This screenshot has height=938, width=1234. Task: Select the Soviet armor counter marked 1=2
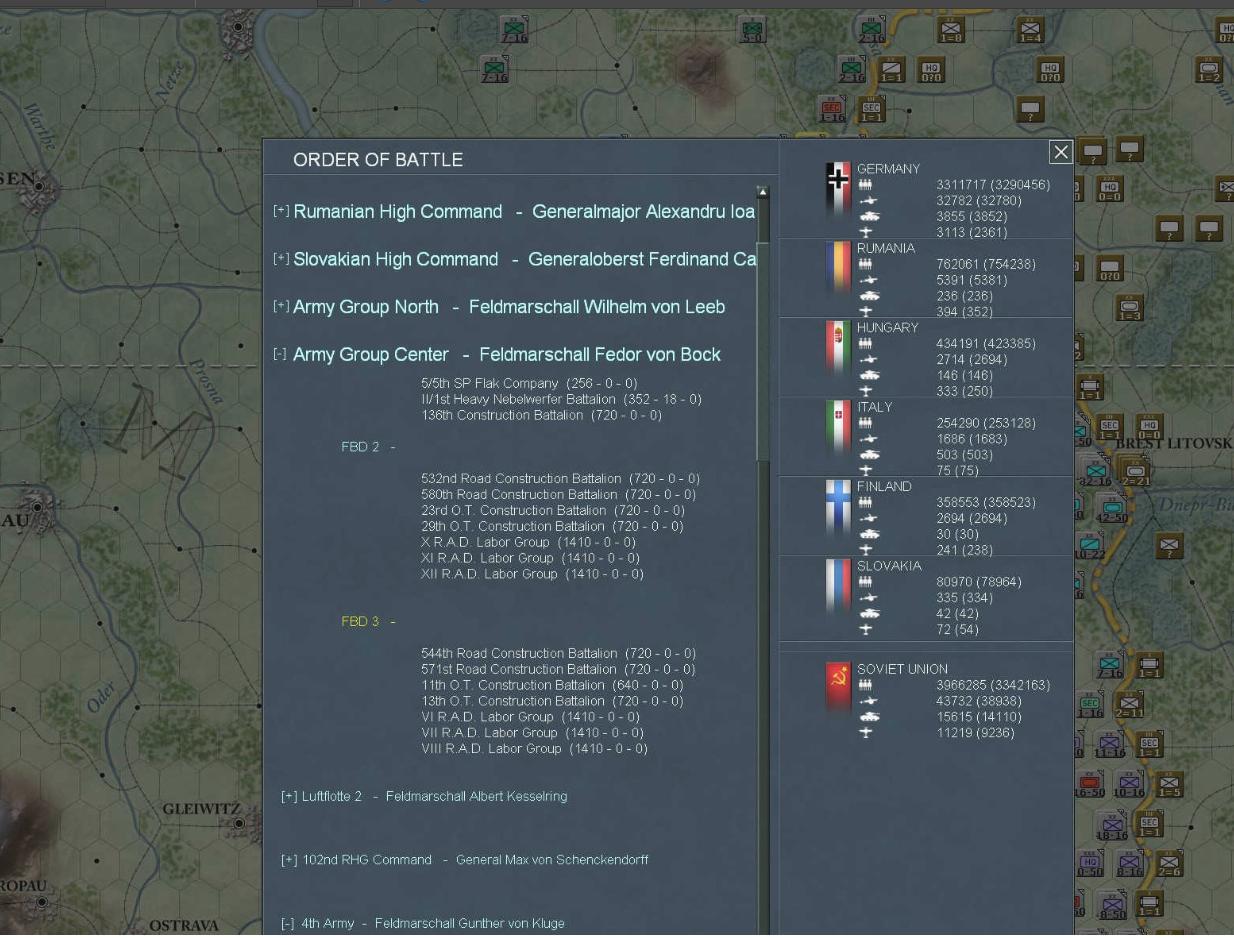1209,70
